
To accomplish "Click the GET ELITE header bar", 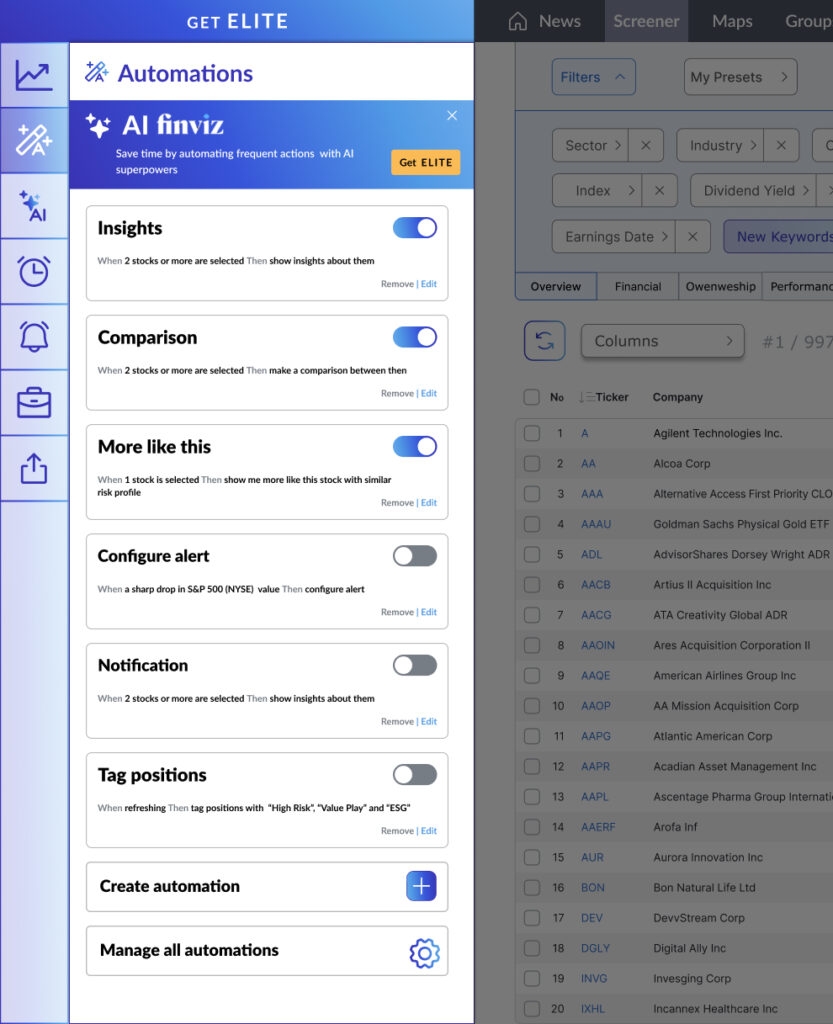I will pyautogui.click(x=237, y=22).
